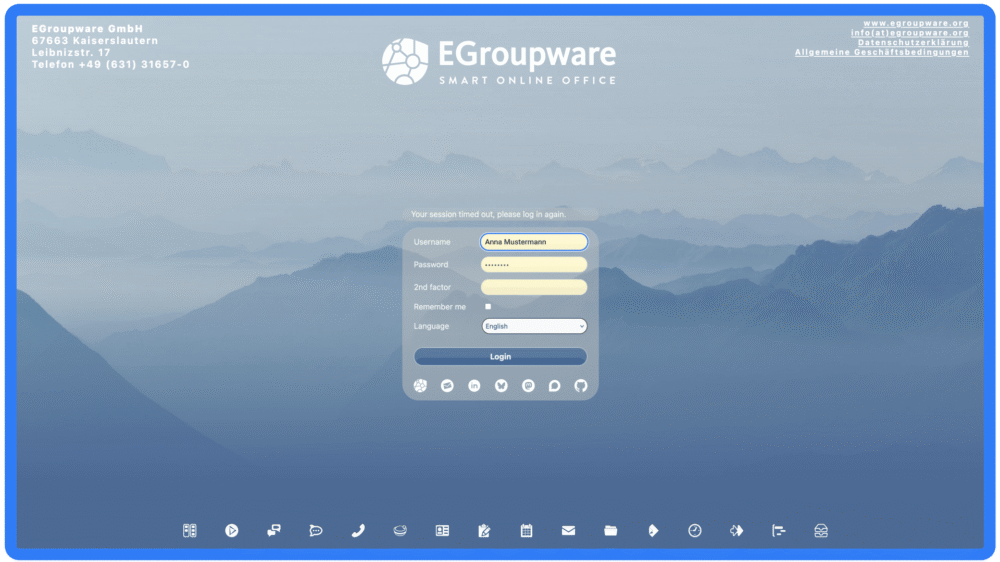Click the EGroupware logo at top center
The image size is (1000, 562).
tap(499, 61)
